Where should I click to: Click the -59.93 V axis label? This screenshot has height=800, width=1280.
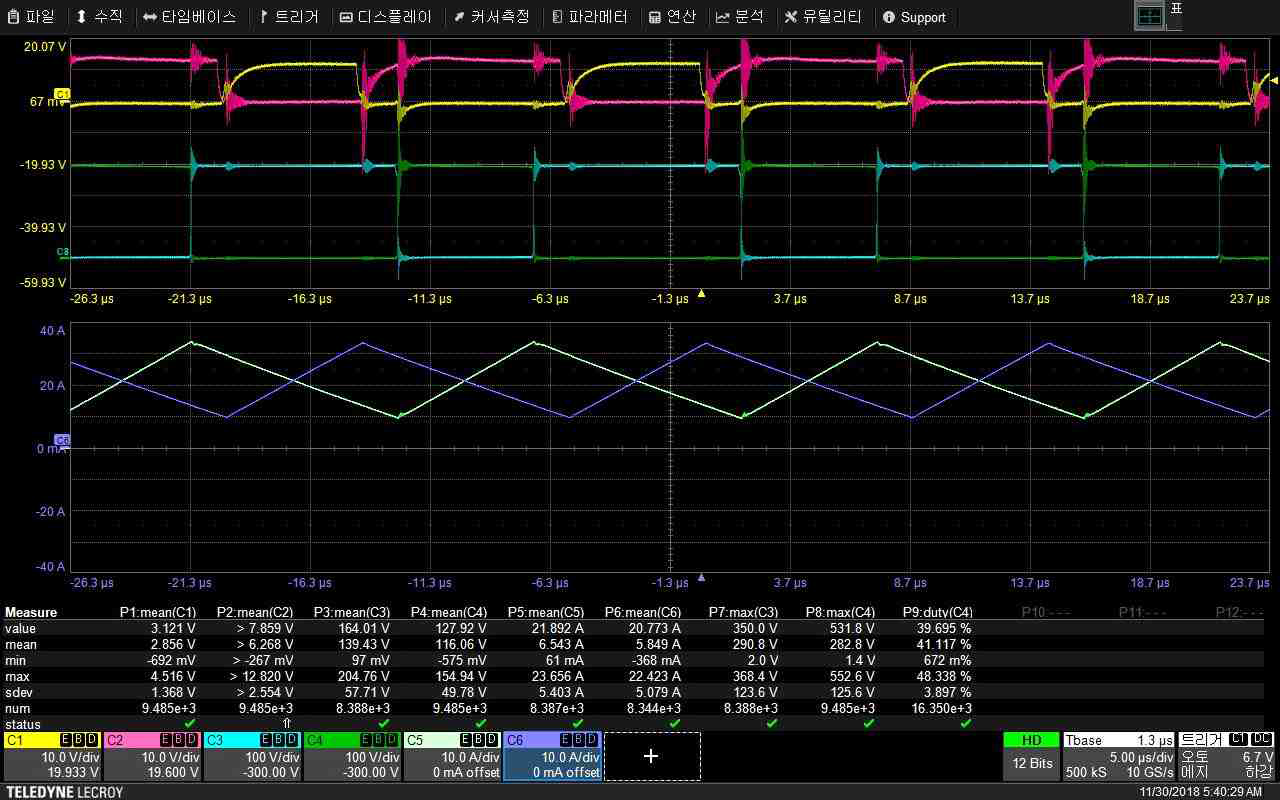point(43,283)
